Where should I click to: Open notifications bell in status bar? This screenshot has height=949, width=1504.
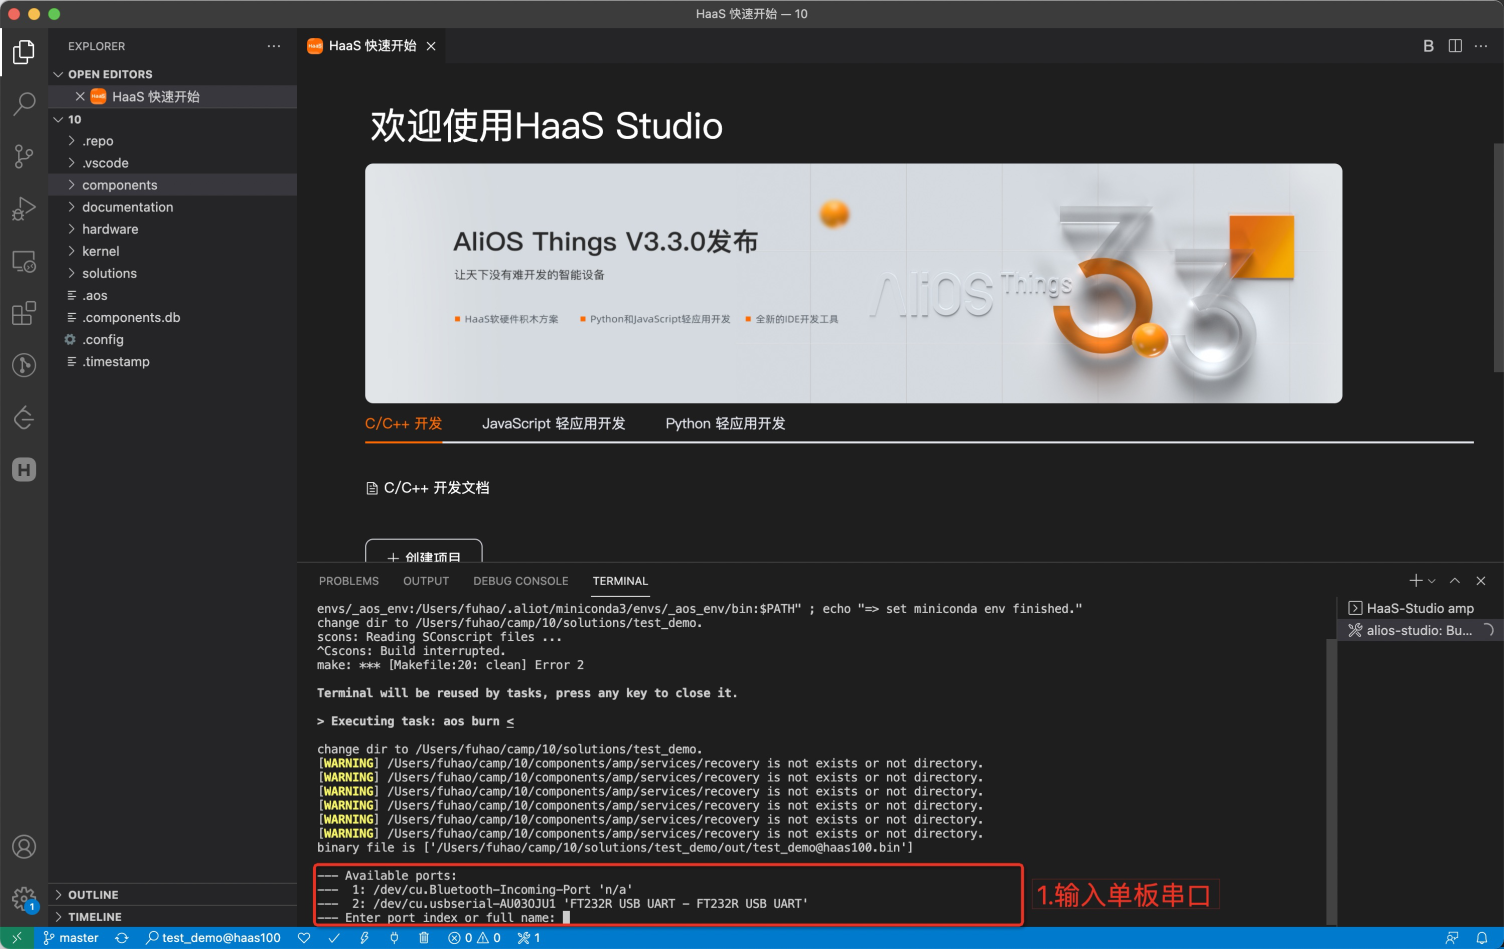pyautogui.click(x=1482, y=938)
